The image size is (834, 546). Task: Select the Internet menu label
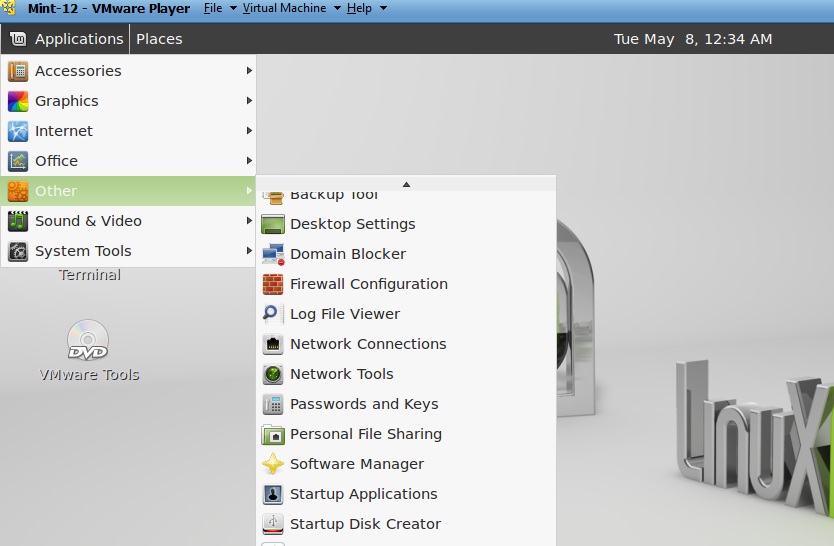coord(64,131)
